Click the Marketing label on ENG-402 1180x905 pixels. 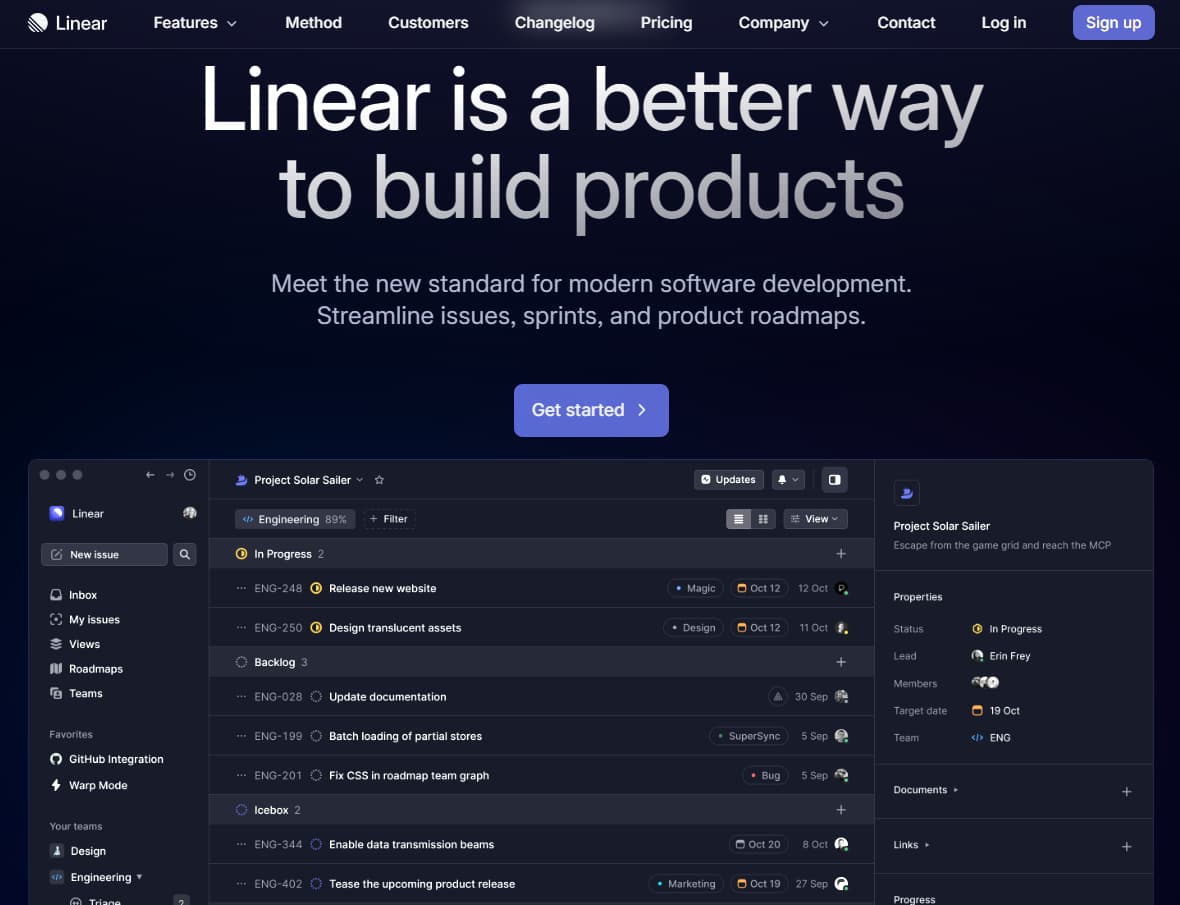pos(686,883)
